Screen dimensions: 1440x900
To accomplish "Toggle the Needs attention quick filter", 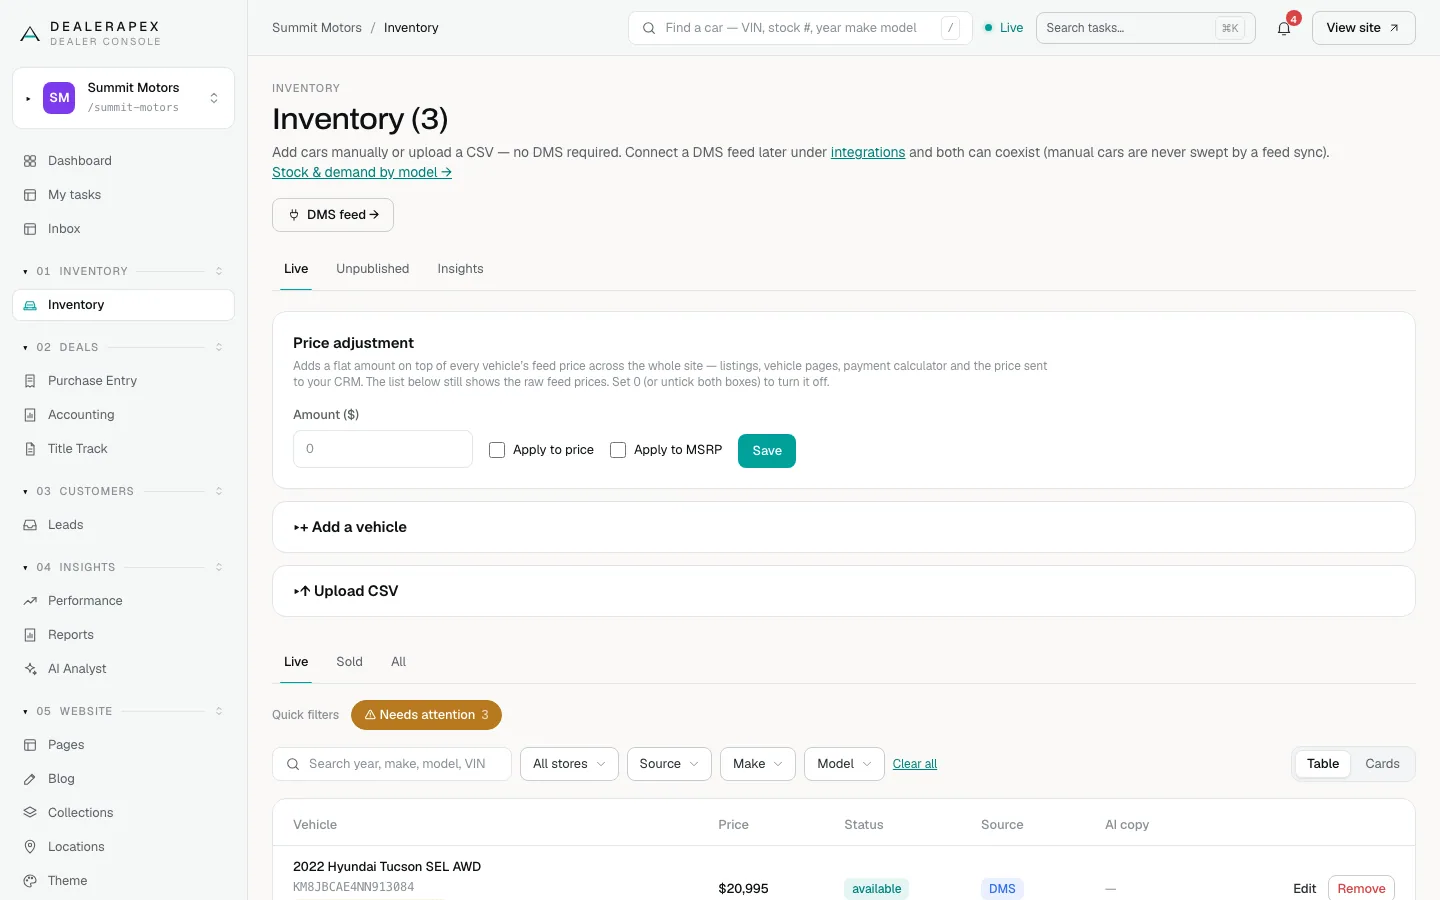I will 426,715.
